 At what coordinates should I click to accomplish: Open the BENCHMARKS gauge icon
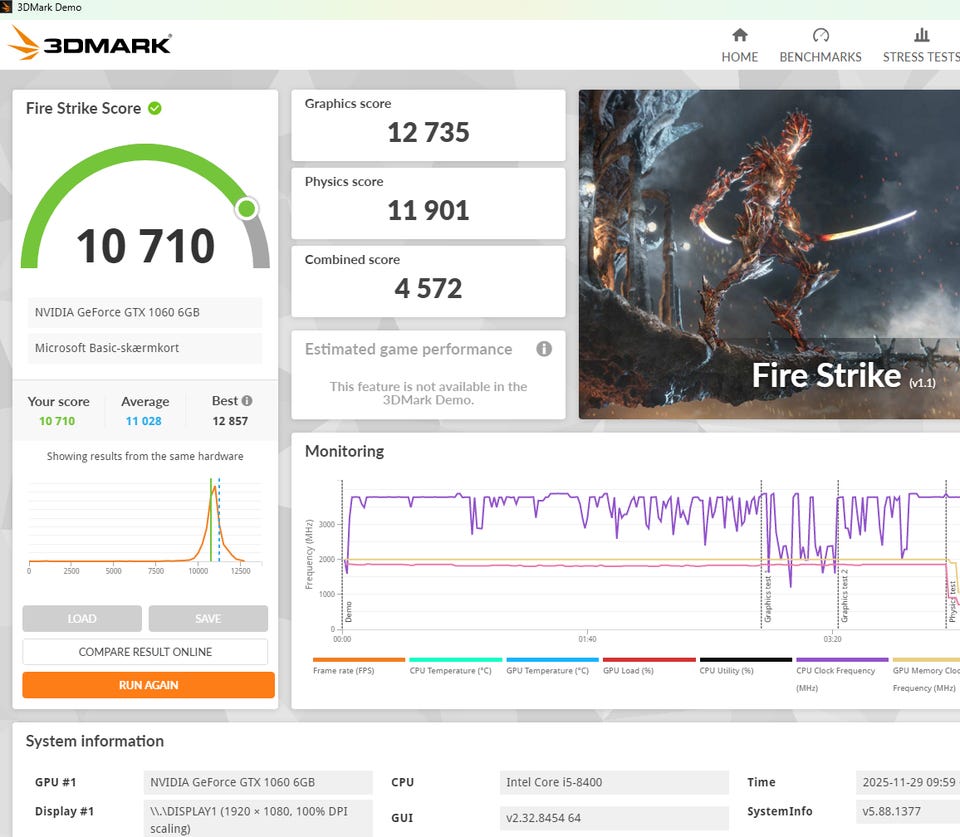[820, 35]
